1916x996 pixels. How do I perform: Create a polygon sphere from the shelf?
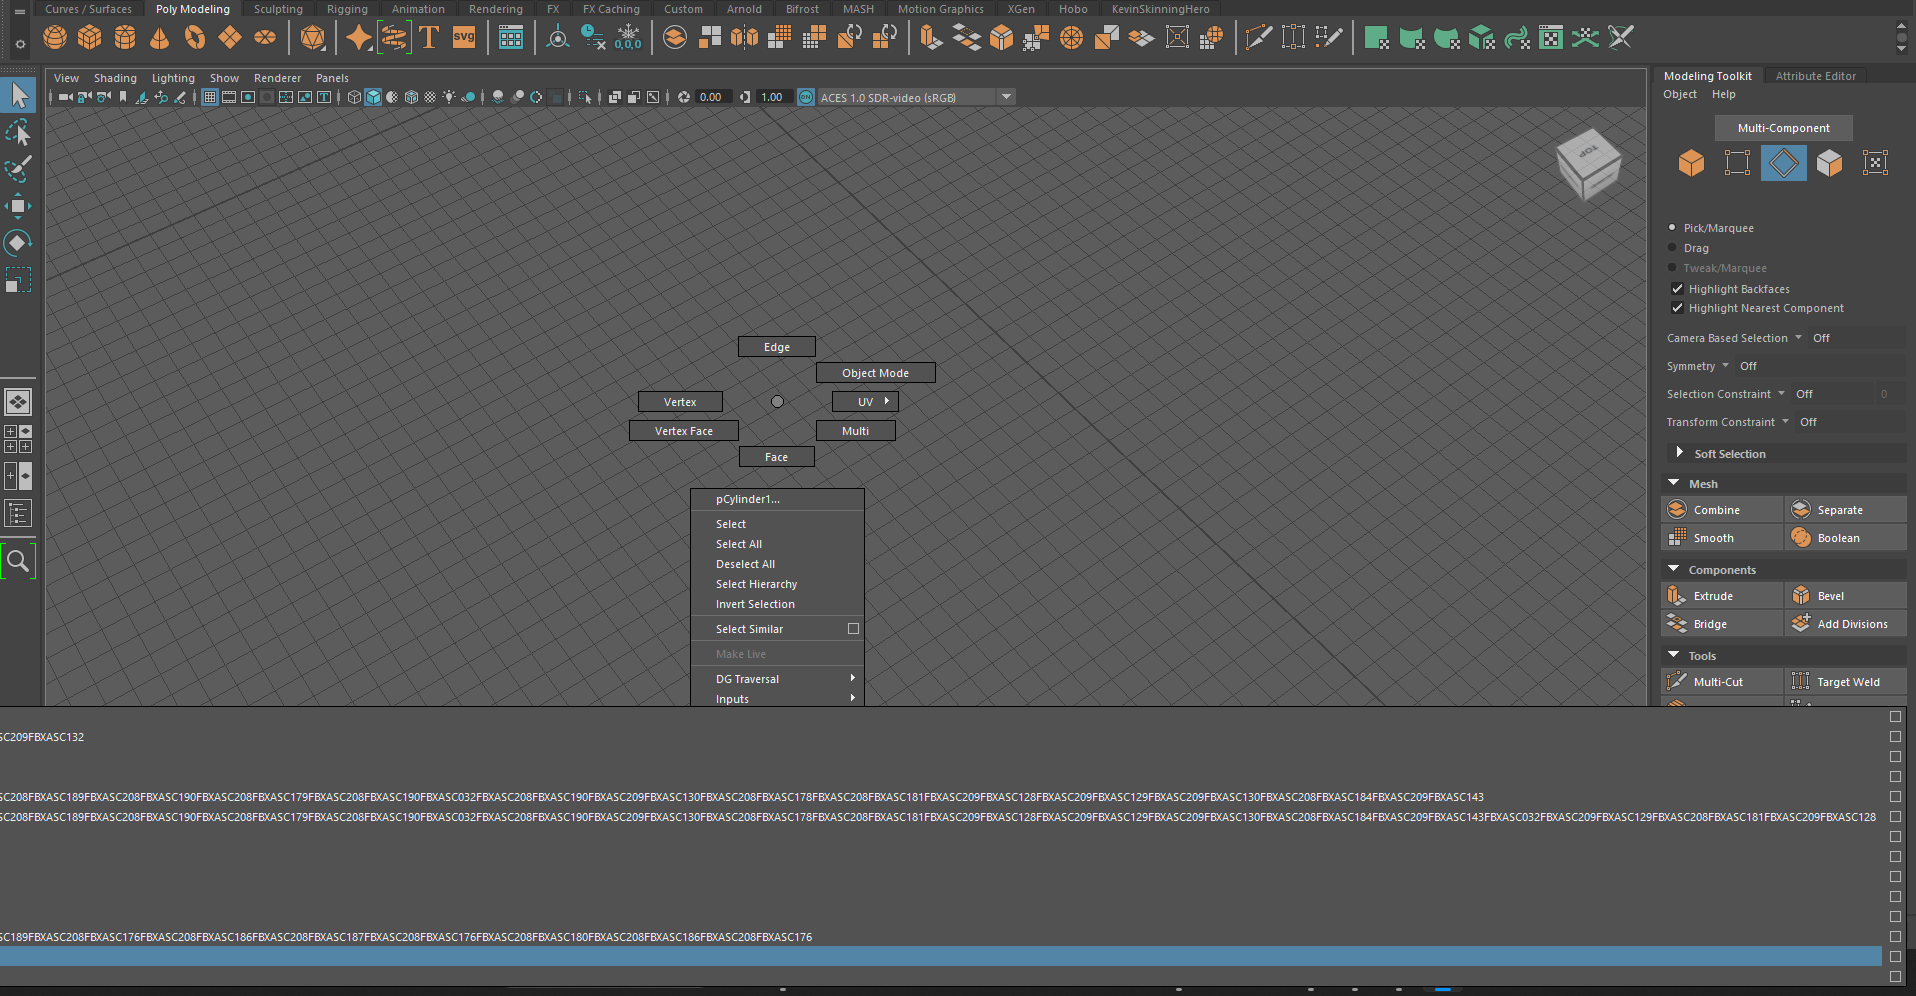(55, 37)
